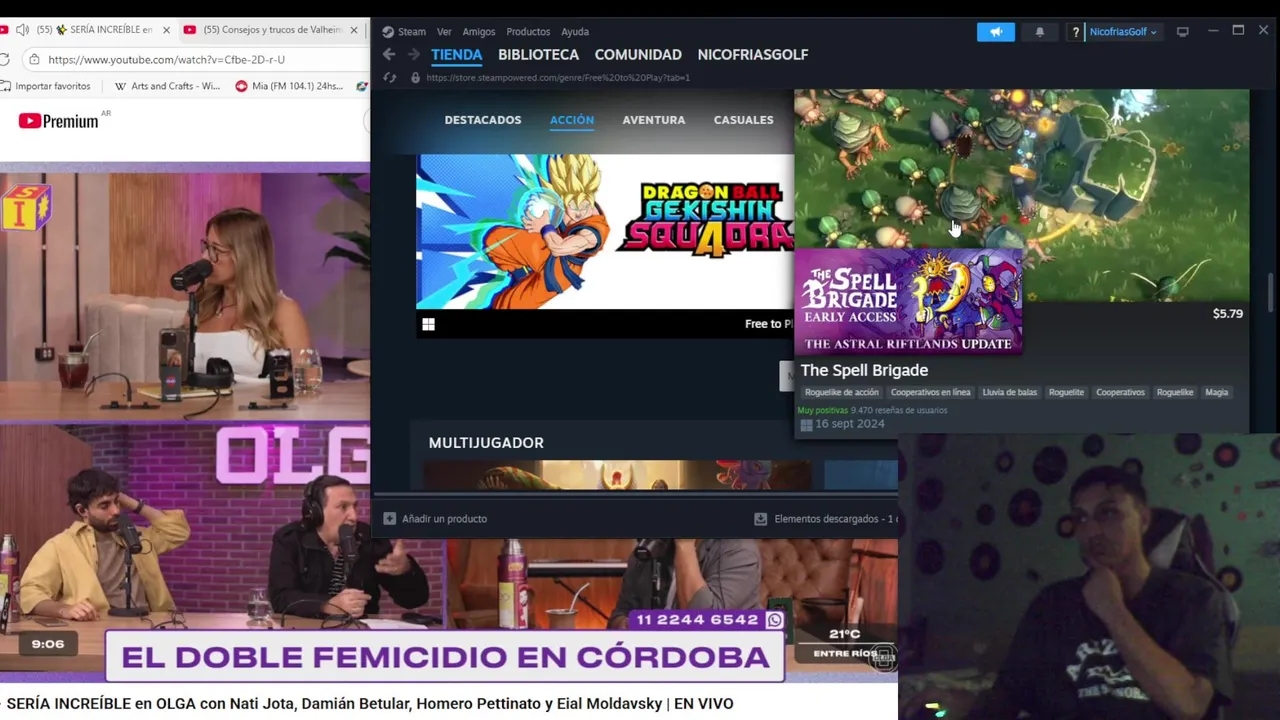
Task: Select the Roguelike de acción tag
Action: click(841, 392)
